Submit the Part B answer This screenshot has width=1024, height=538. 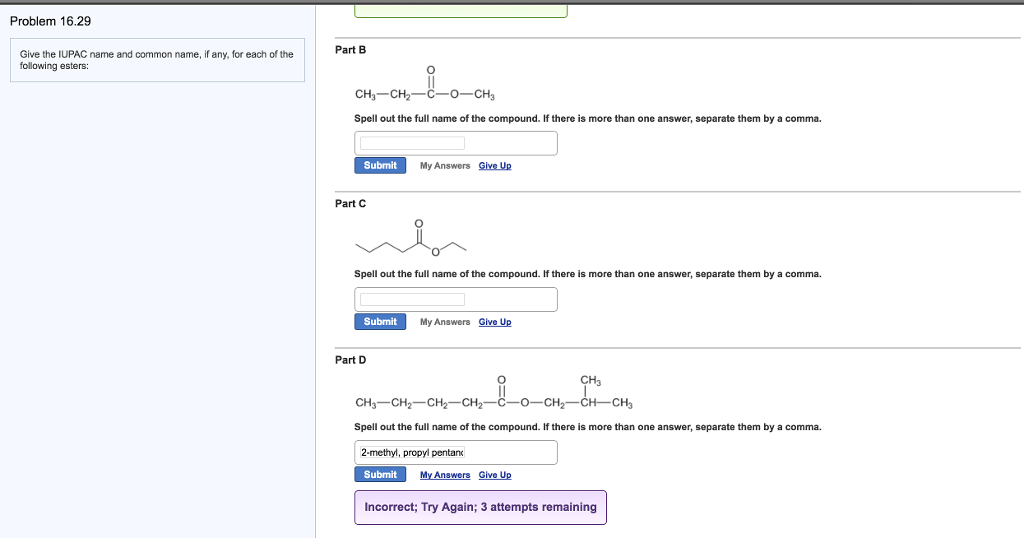pyautogui.click(x=380, y=166)
